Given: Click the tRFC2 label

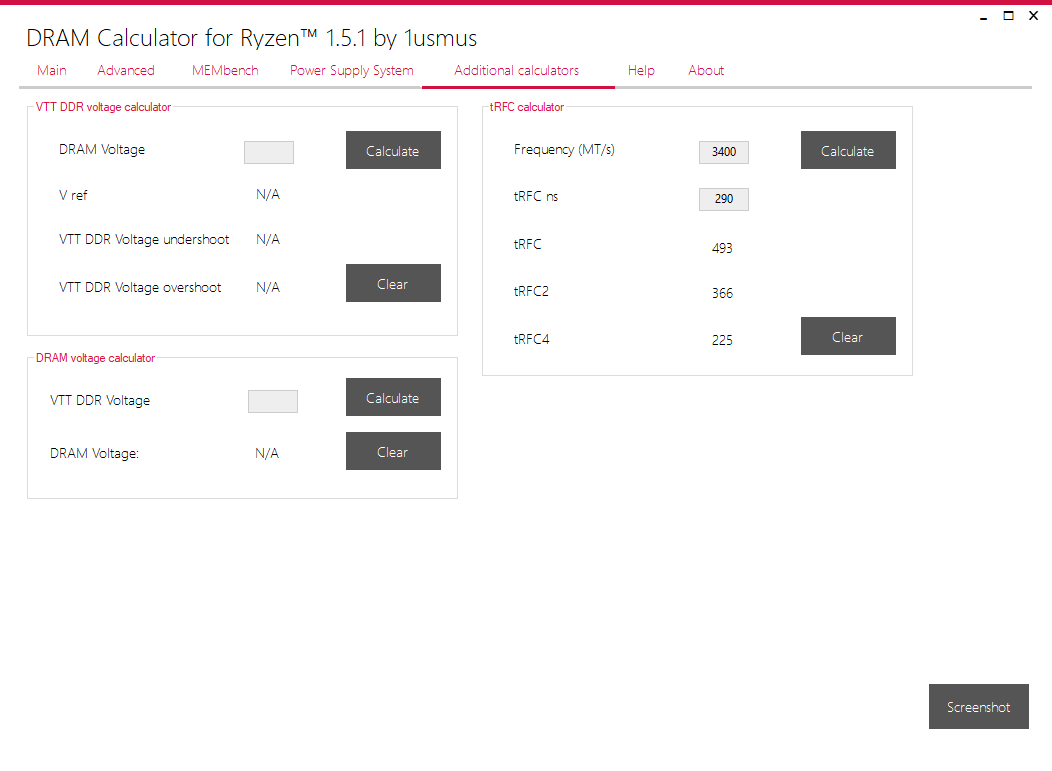Looking at the screenshot, I should (x=531, y=291).
